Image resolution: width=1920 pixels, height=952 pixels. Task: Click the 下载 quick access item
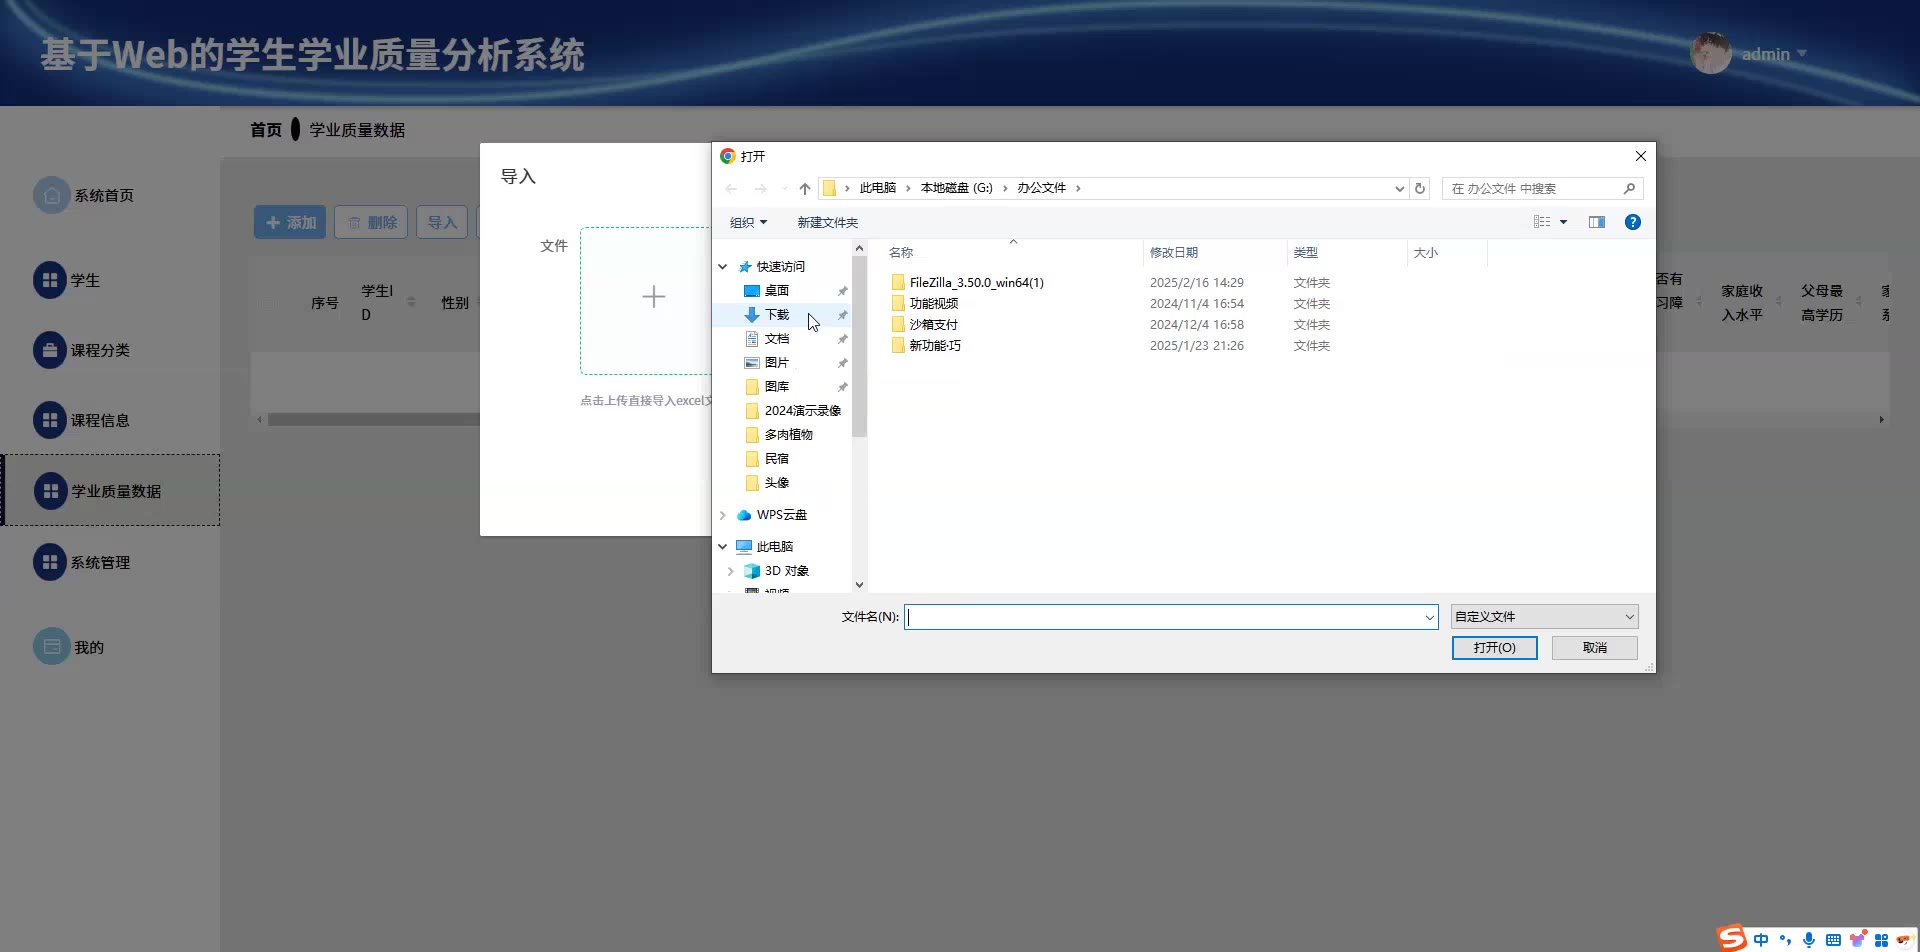tap(776, 315)
